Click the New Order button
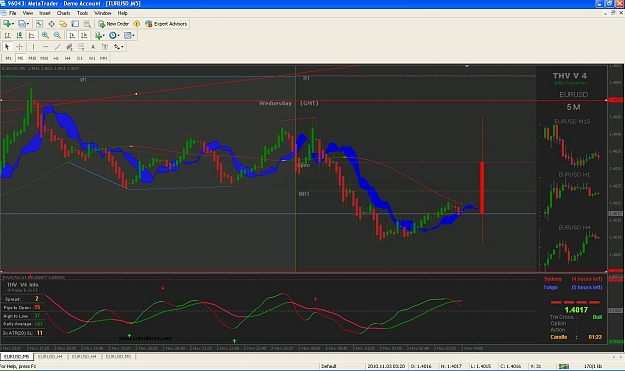Image resolution: width=625 pixels, height=371 pixels. (x=114, y=24)
